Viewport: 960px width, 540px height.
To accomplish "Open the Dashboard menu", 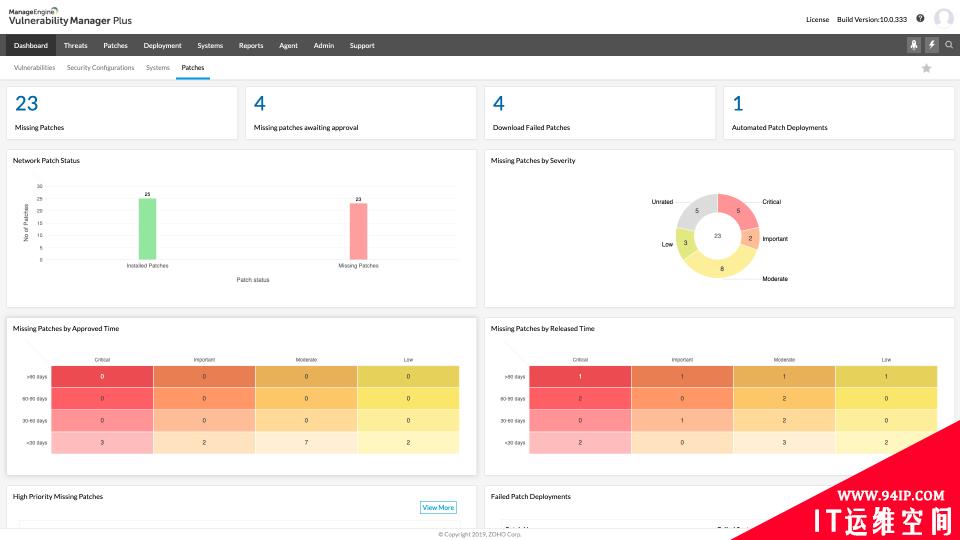I will [31, 45].
